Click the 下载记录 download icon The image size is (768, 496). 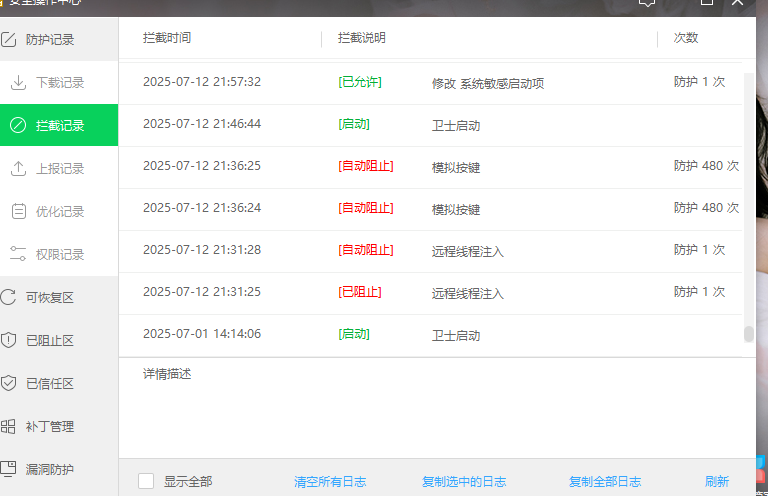pos(18,83)
